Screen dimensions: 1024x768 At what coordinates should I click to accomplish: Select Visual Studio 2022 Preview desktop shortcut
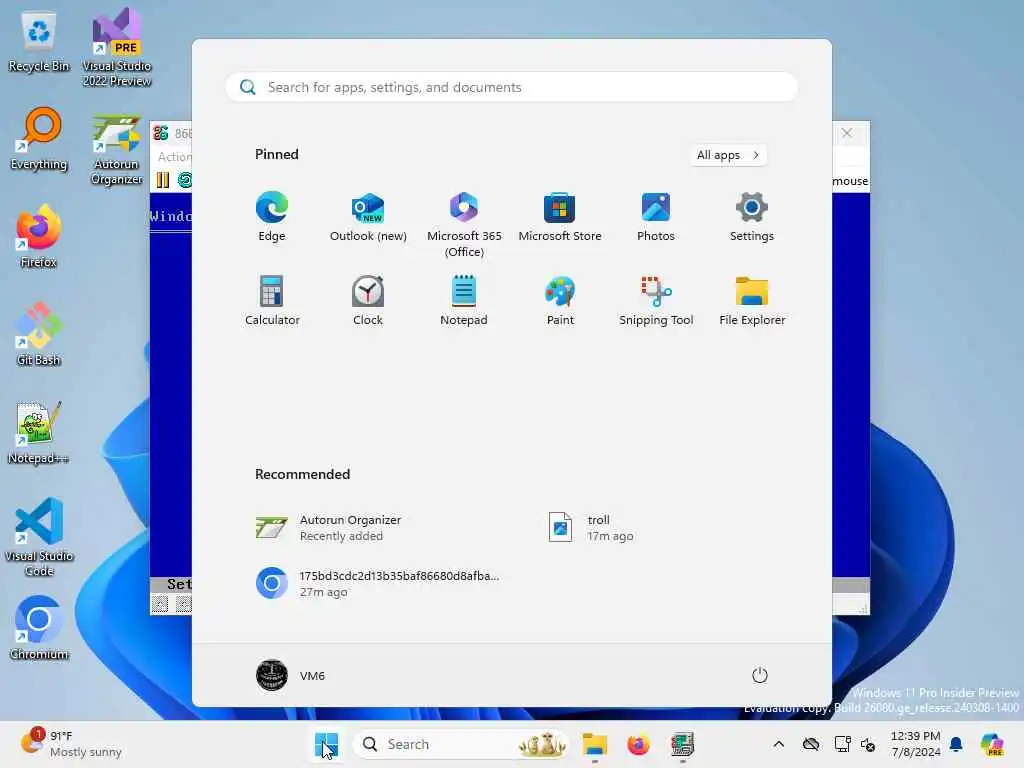117,47
